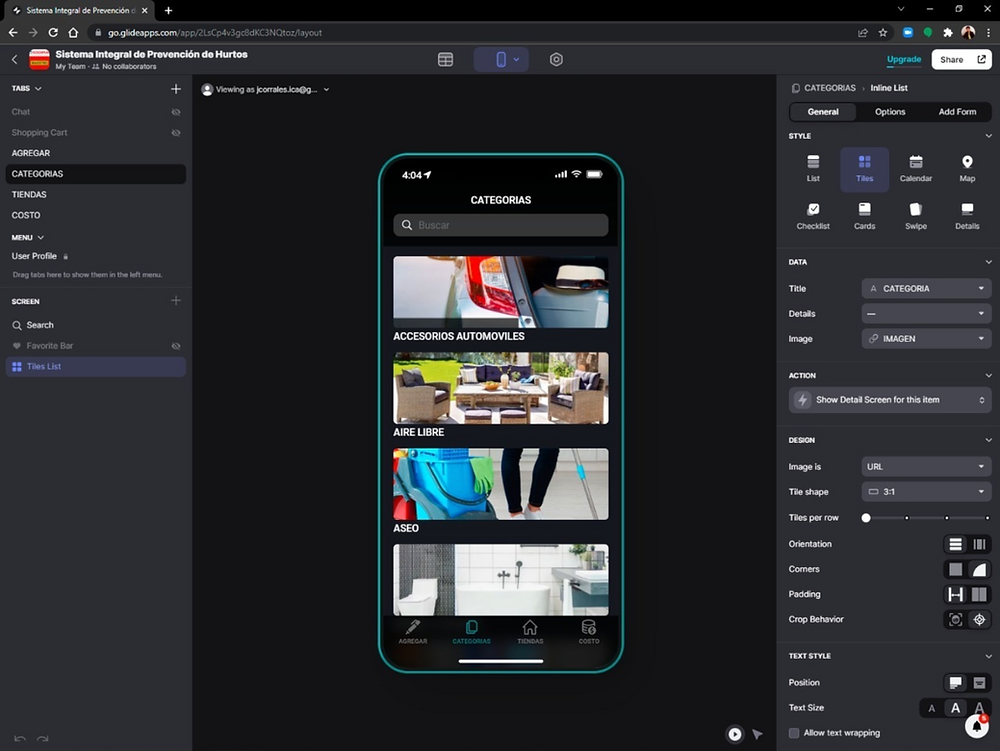Select second Crop Behavior option
The image size is (1000, 751).
point(979,620)
